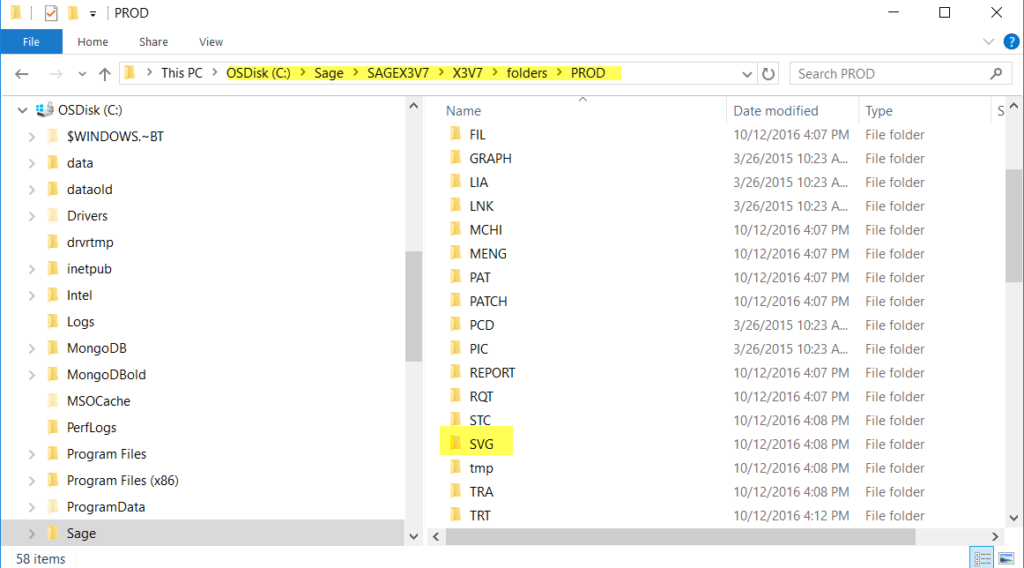
Task: Open the Customize Quick Access Toolbar dropdown
Action: (93, 14)
